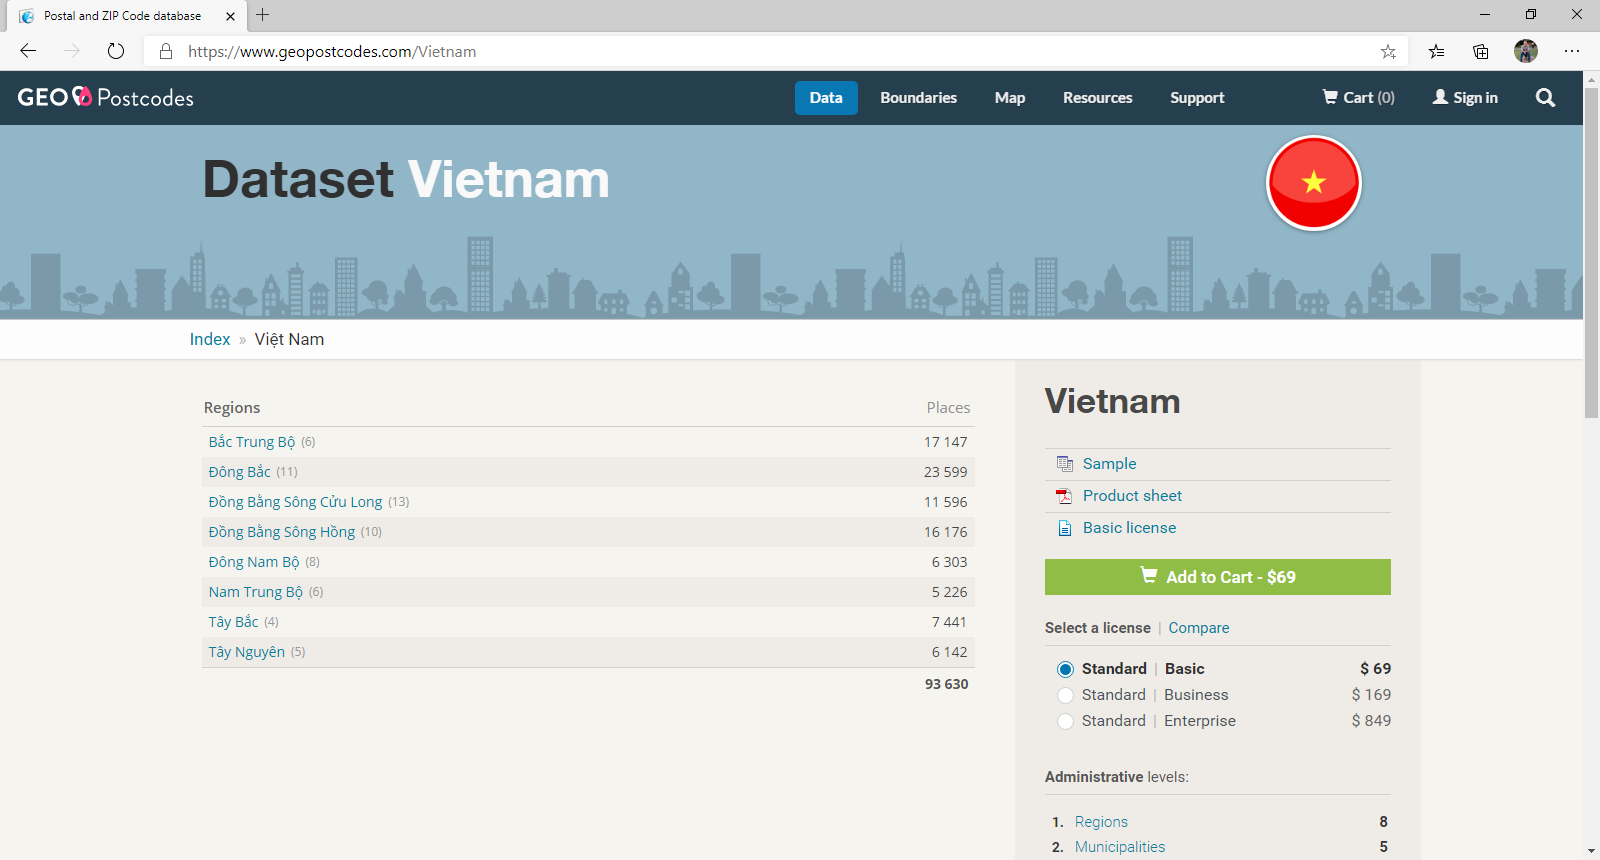The height and width of the screenshot is (860, 1600).
Task: Click the Product sheet PDF icon
Action: point(1065,495)
